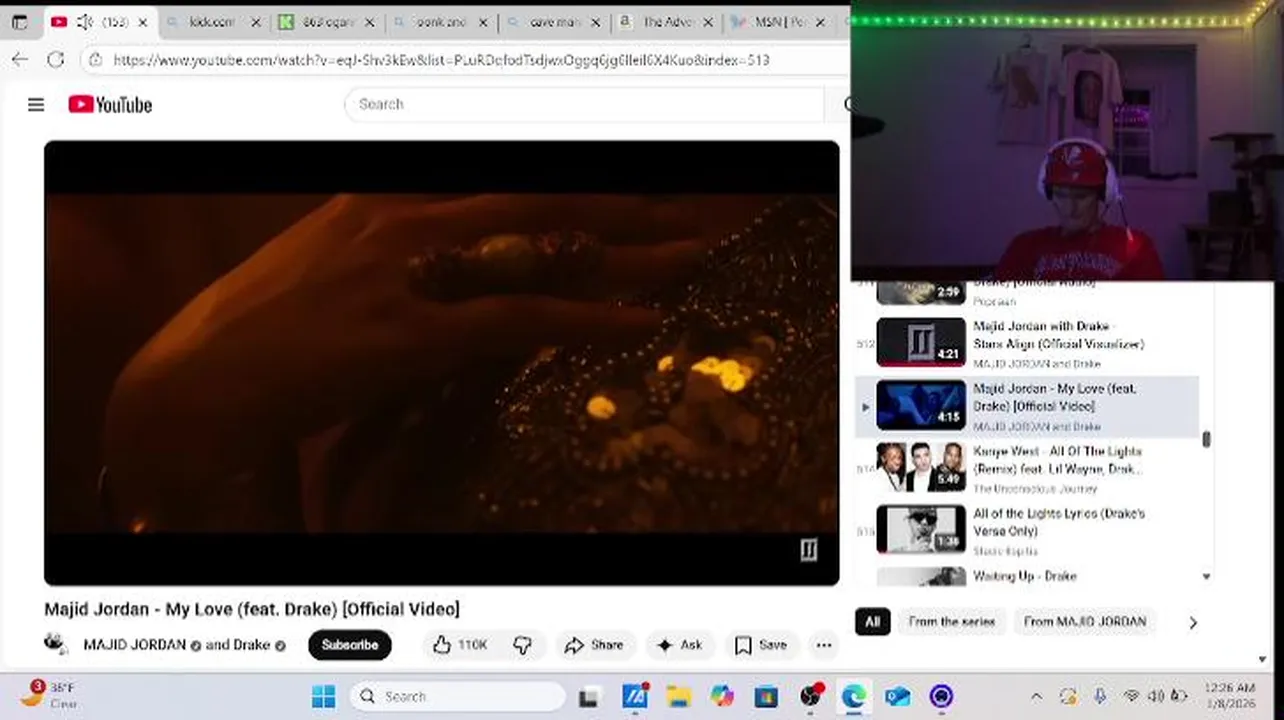Open network settings from Wi-Fi tray icon
The width and height of the screenshot is (1284, 720).
click(x=1132, y=696)
